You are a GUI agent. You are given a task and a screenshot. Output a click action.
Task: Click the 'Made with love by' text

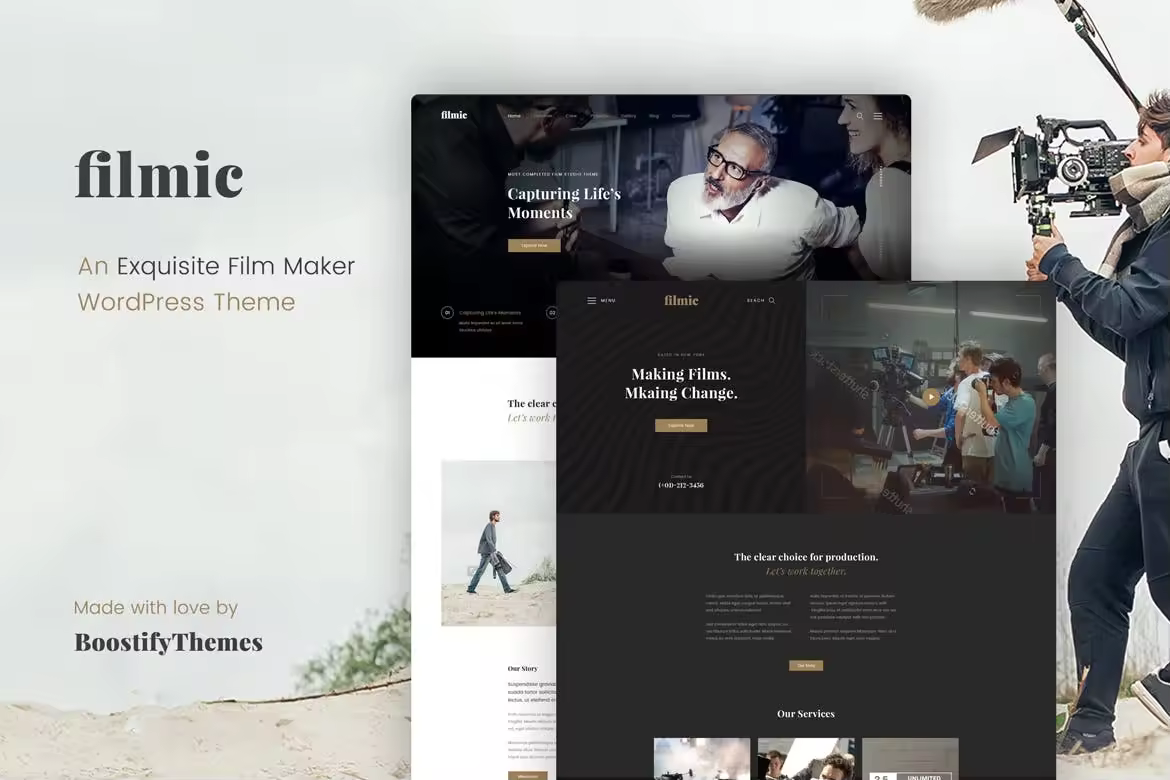tap(156, 608)
